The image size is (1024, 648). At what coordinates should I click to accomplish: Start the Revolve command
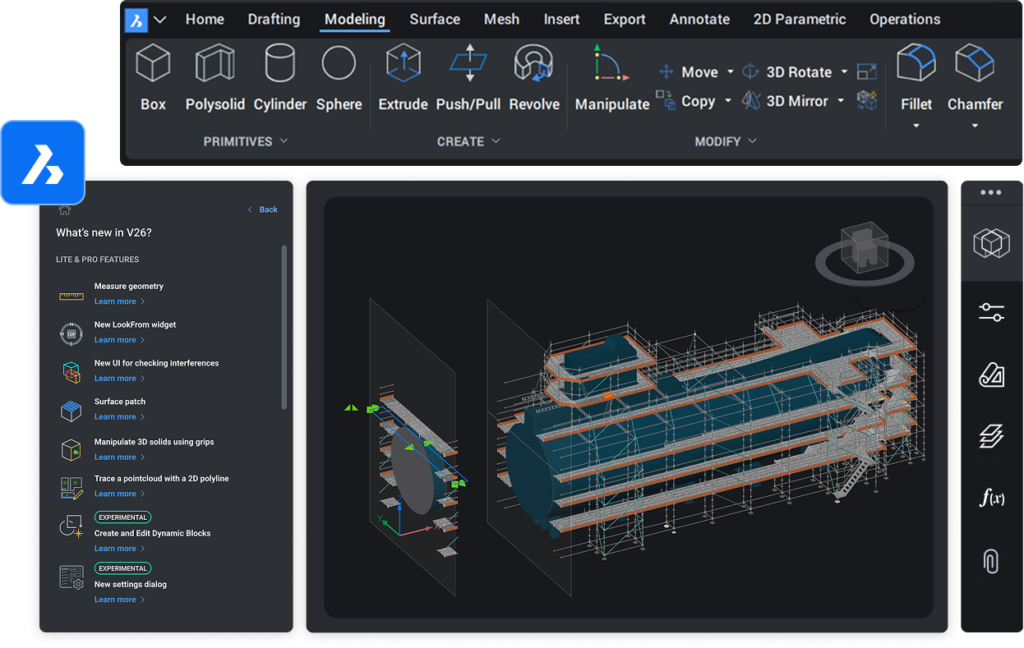[x=534, y=77]
